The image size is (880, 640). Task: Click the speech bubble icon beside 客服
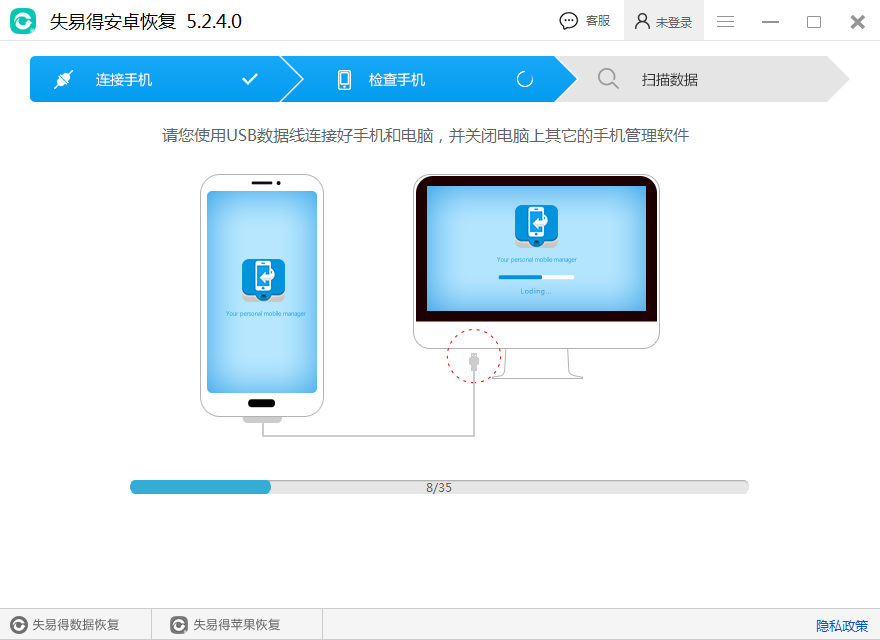click(569, 21)
